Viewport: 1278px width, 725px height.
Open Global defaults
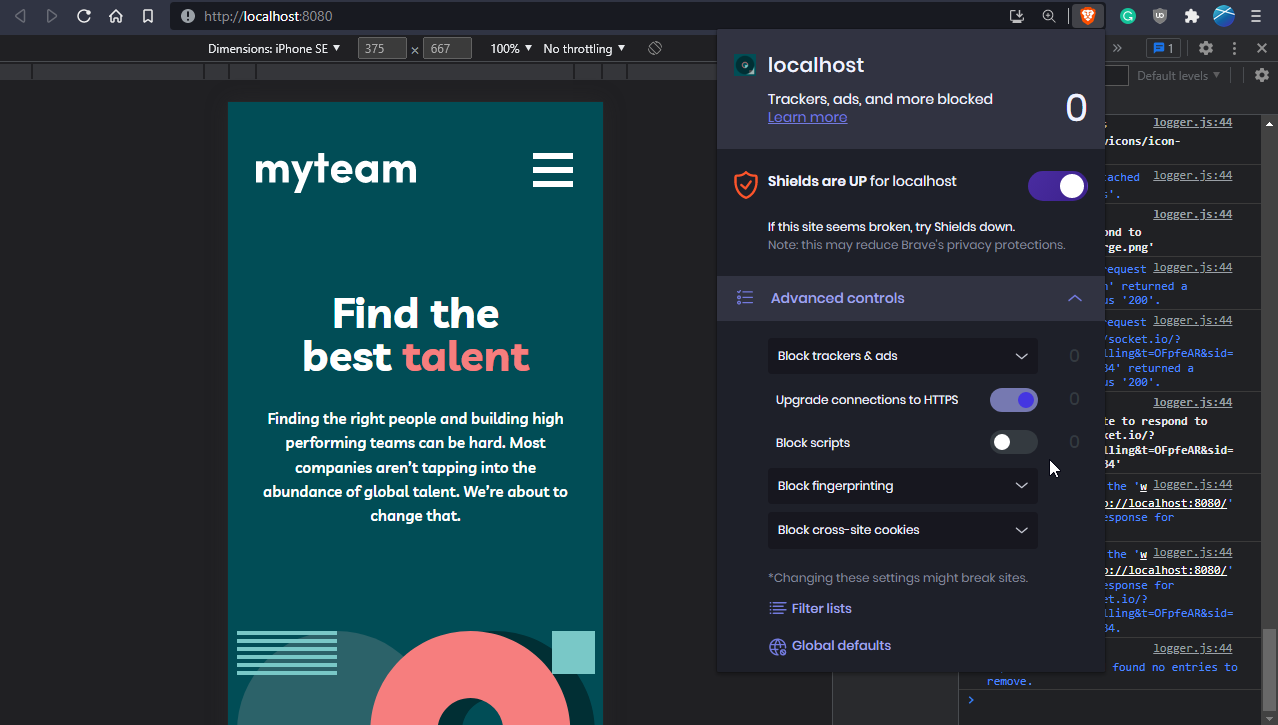tap(829, 646)
